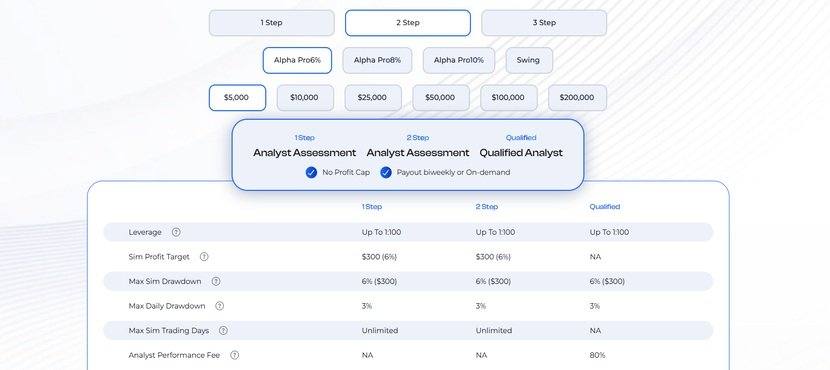
Task: Pick the $10,000 account size
Action: click(305, 98)
